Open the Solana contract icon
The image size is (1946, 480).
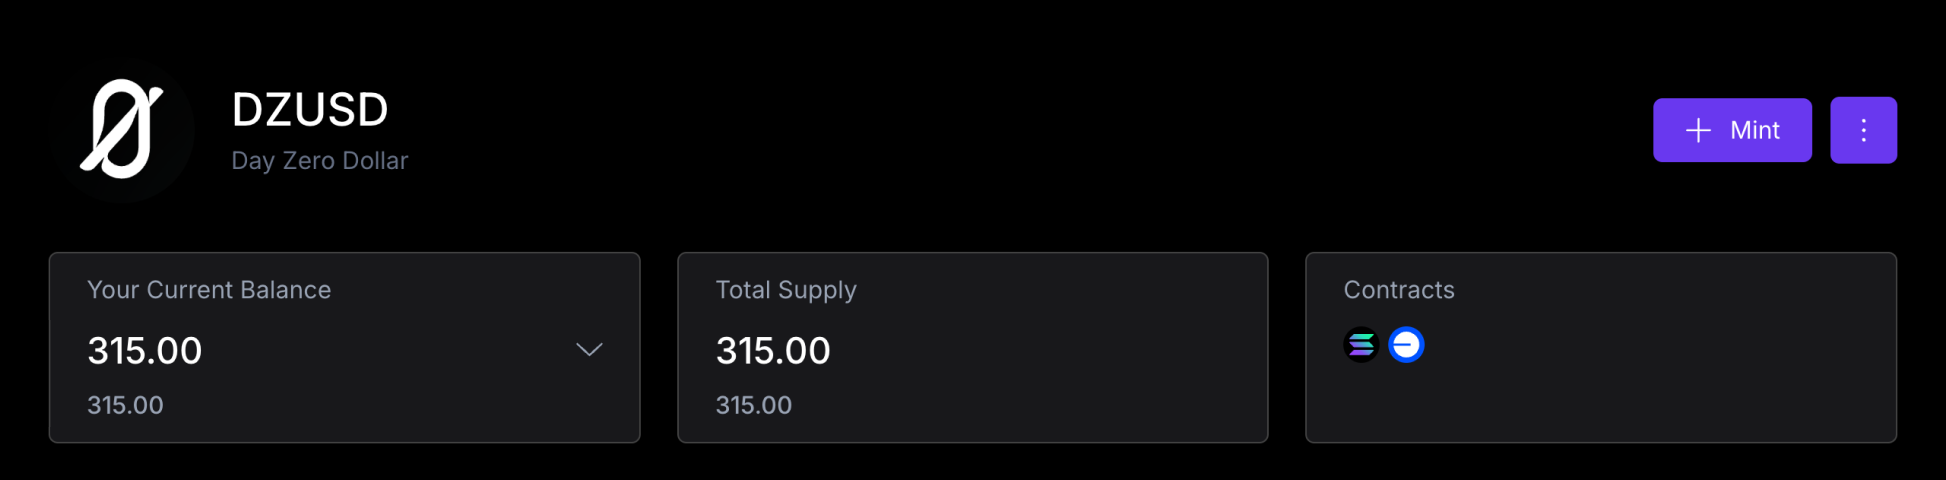click(1361, 345)
